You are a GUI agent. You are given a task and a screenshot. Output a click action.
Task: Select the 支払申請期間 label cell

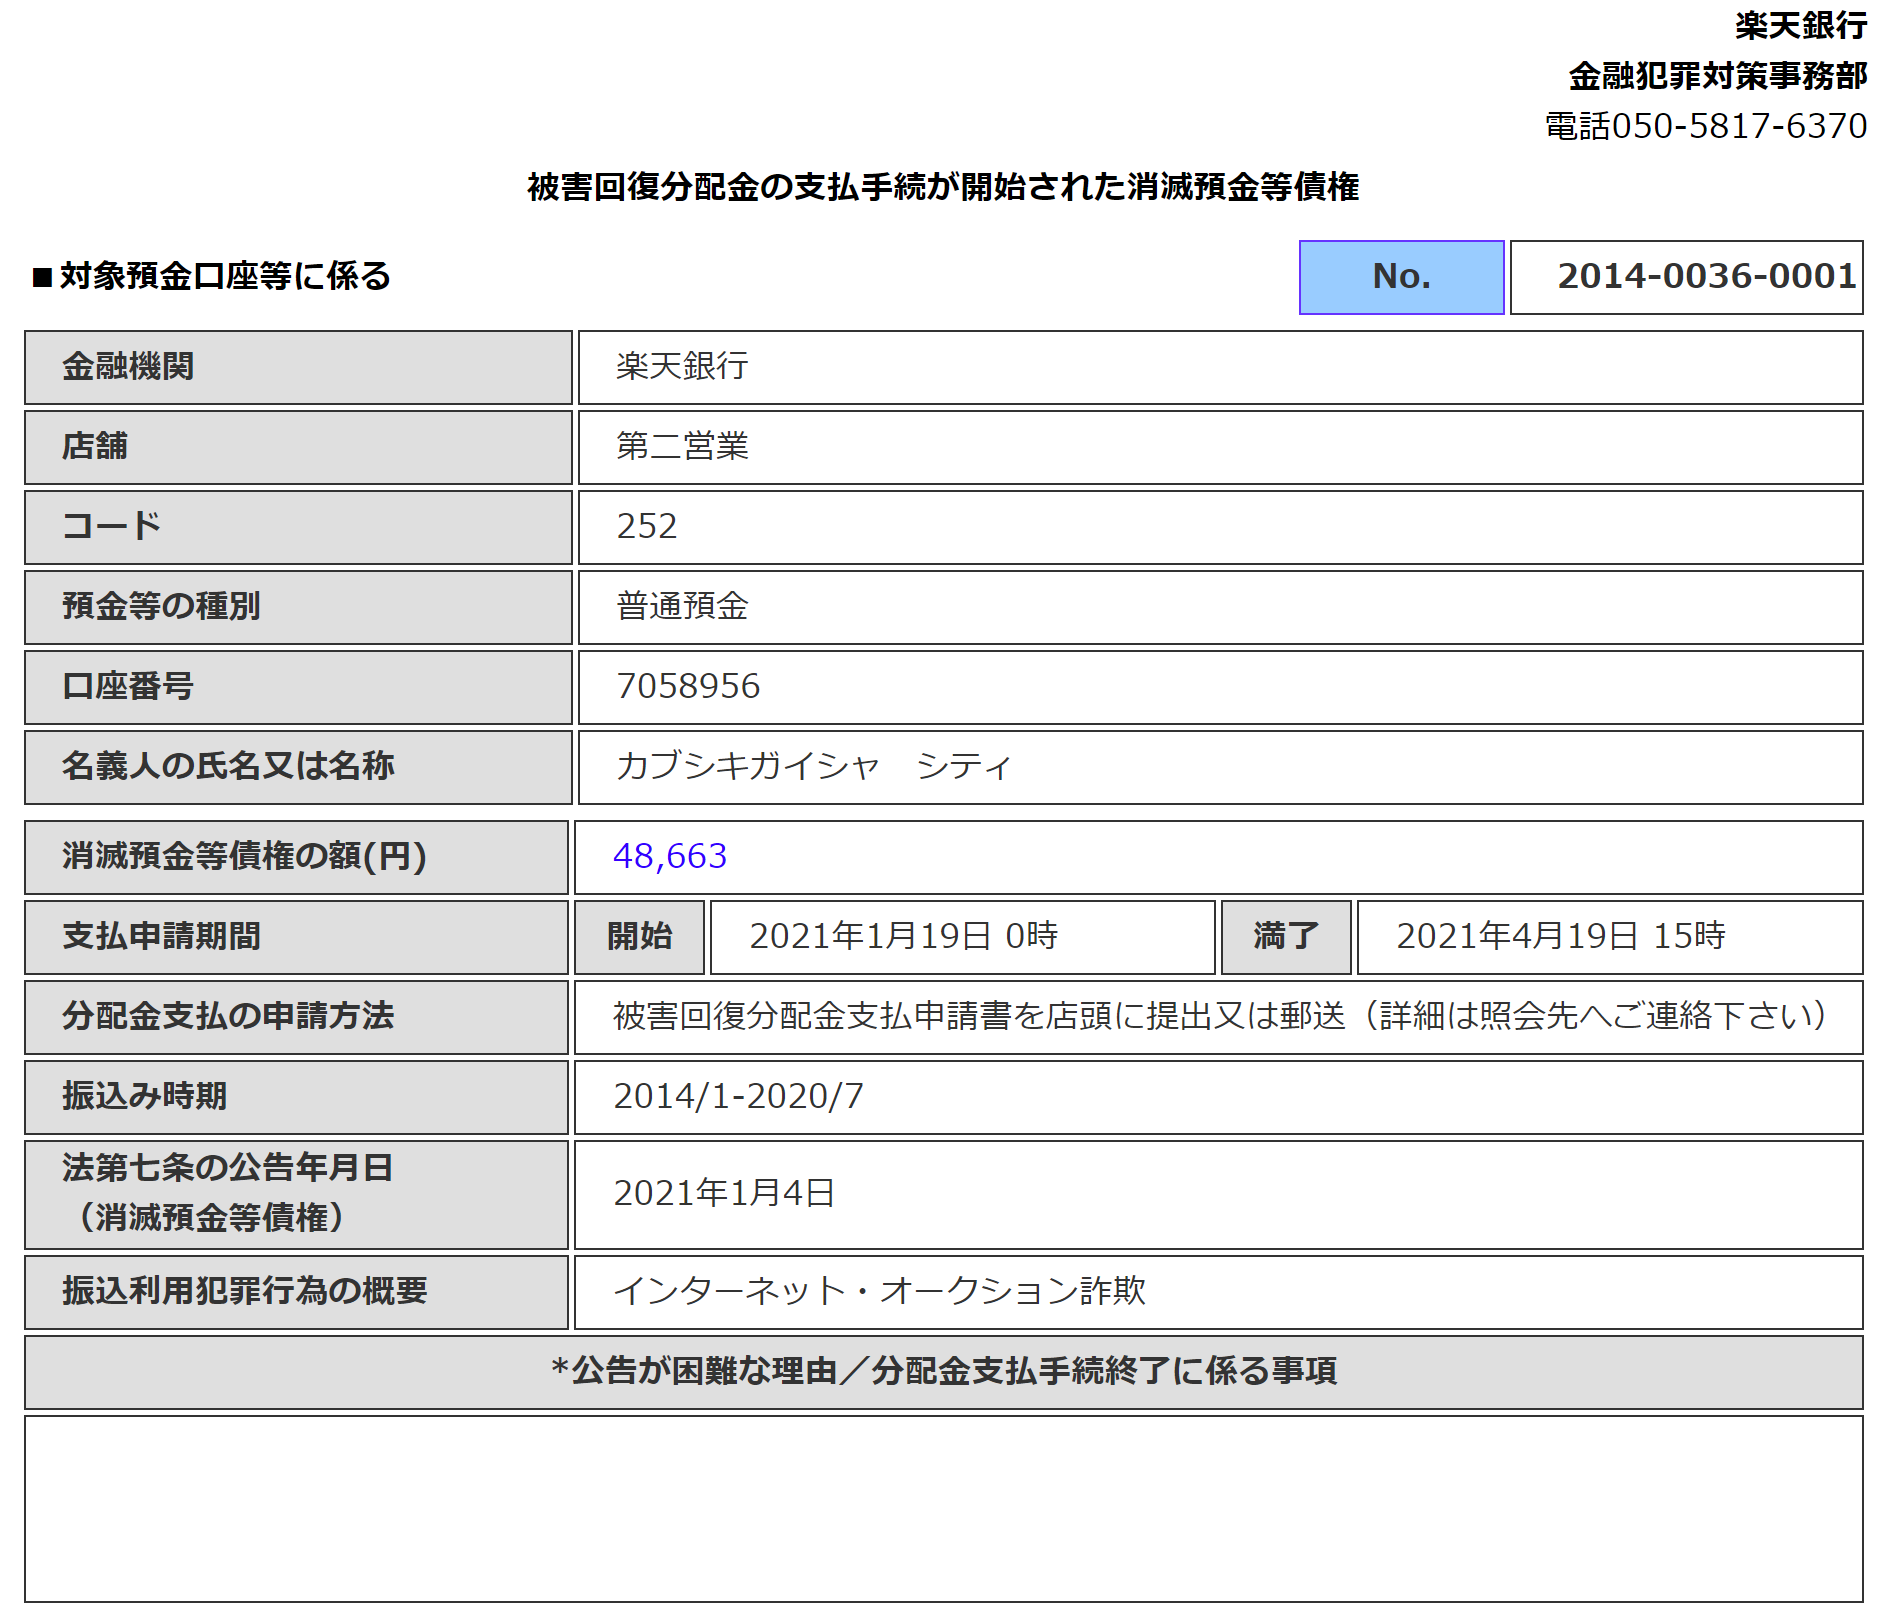click(x=296, y=937)
